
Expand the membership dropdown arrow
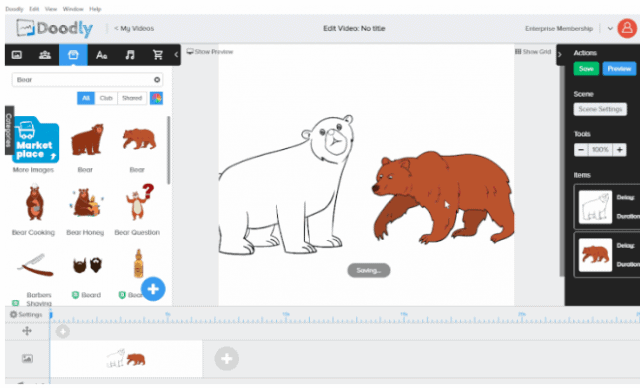point(610,29)
